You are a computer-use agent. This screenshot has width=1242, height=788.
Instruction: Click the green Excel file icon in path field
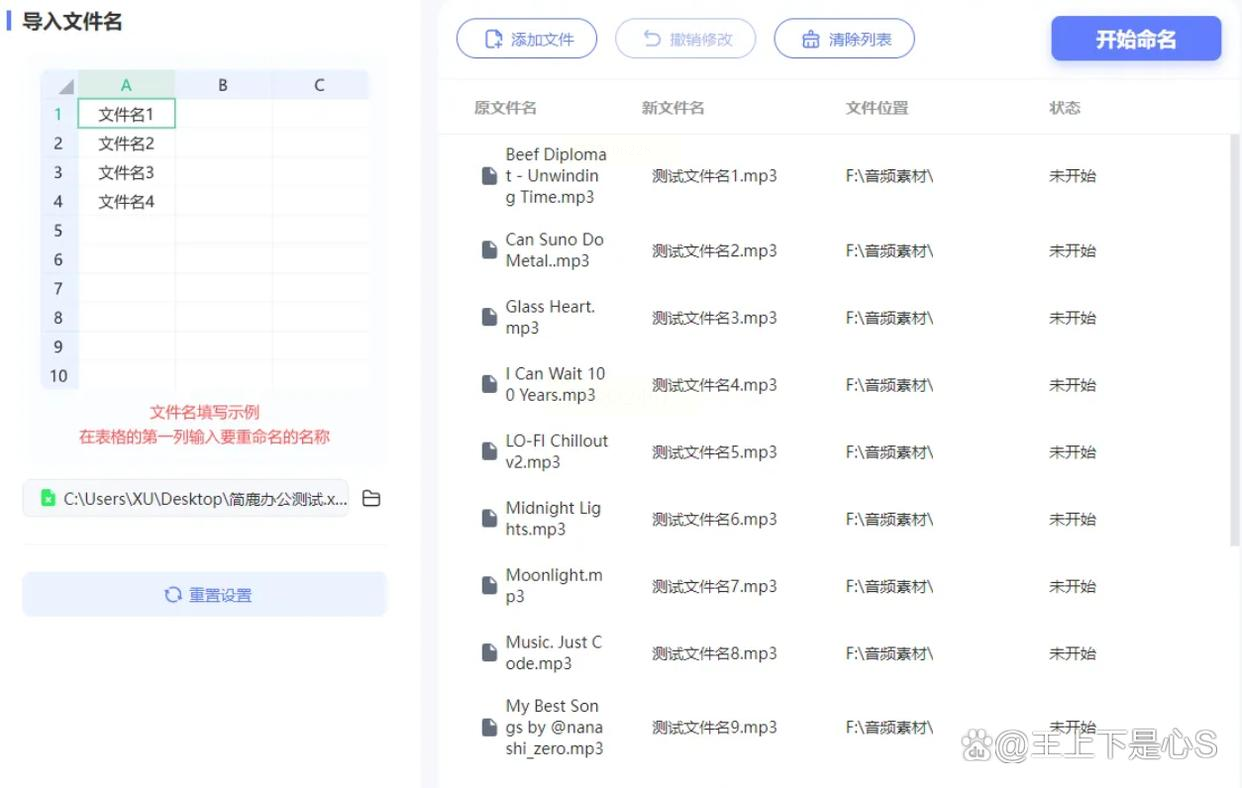[47, 498]
